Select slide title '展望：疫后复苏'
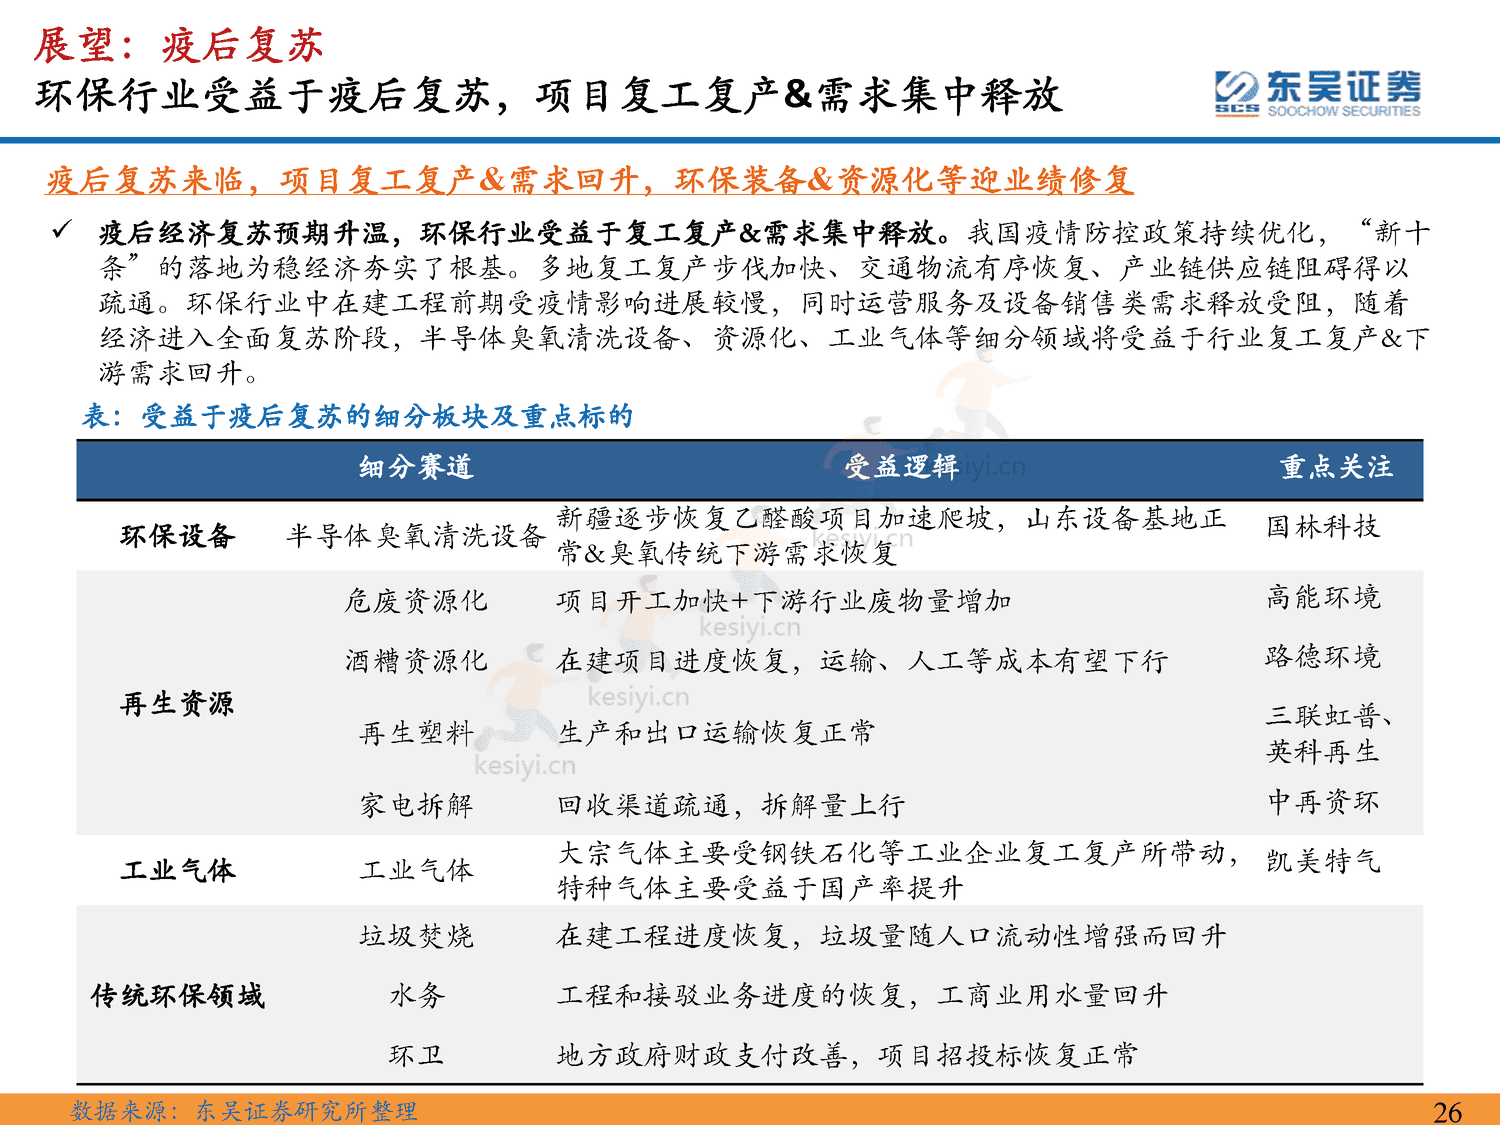The width and height of the screenshot is (1500, 1125). tap(178, 45)
